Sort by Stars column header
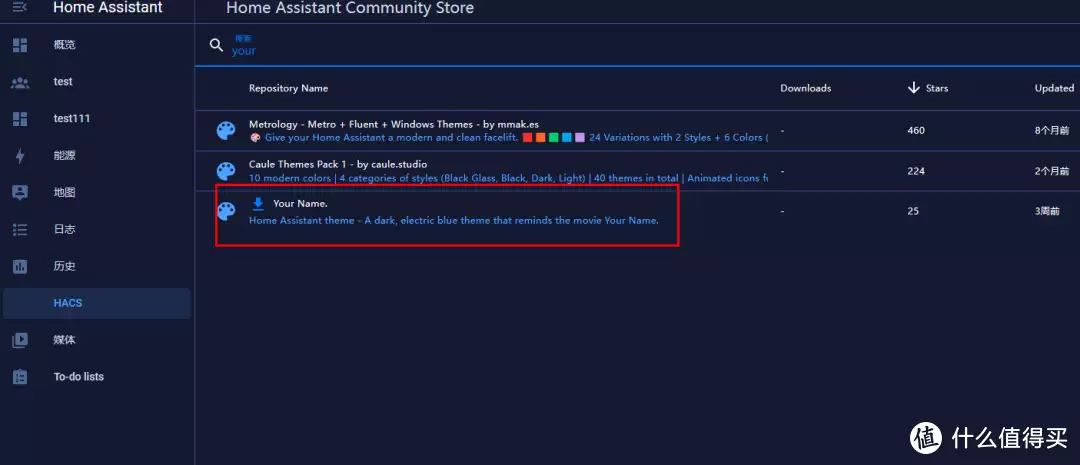The width and height of the screenshot is (1080, 465). (x=937, y=89)
